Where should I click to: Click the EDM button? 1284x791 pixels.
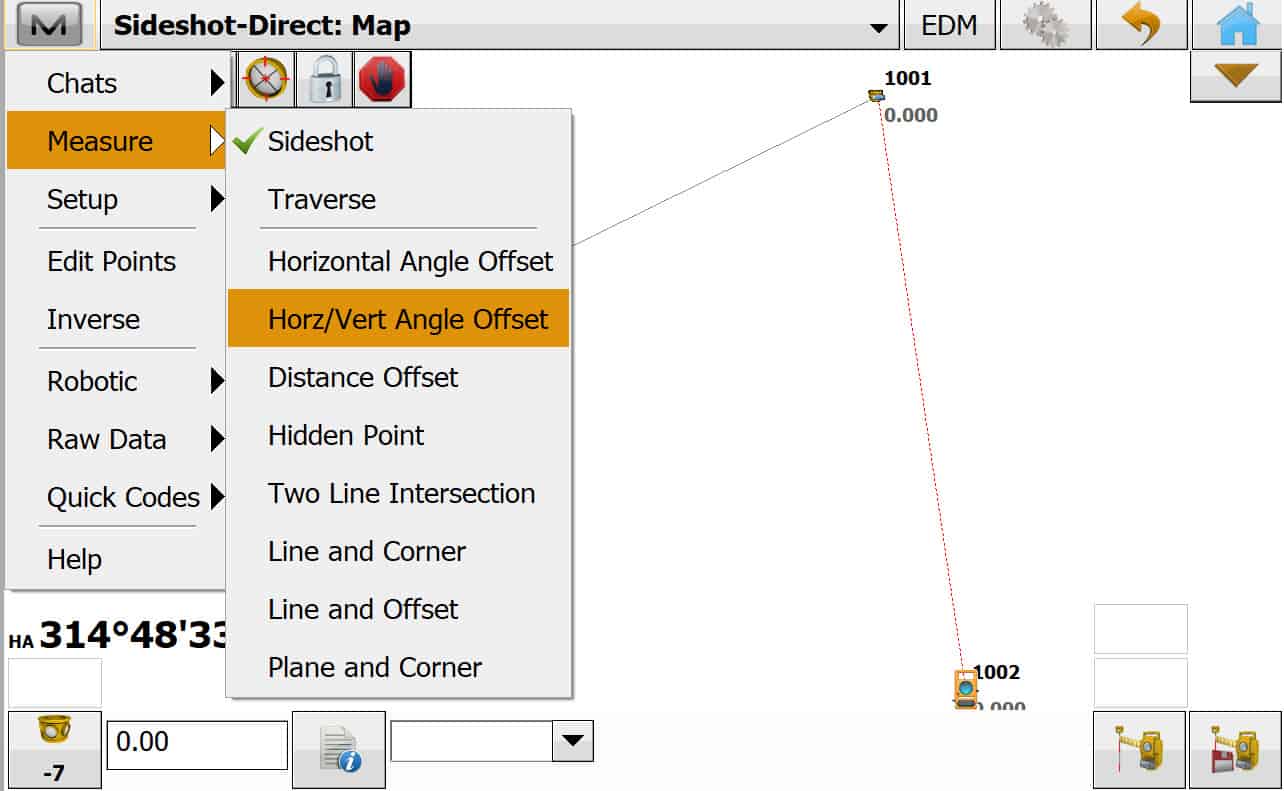pos(950,25)
